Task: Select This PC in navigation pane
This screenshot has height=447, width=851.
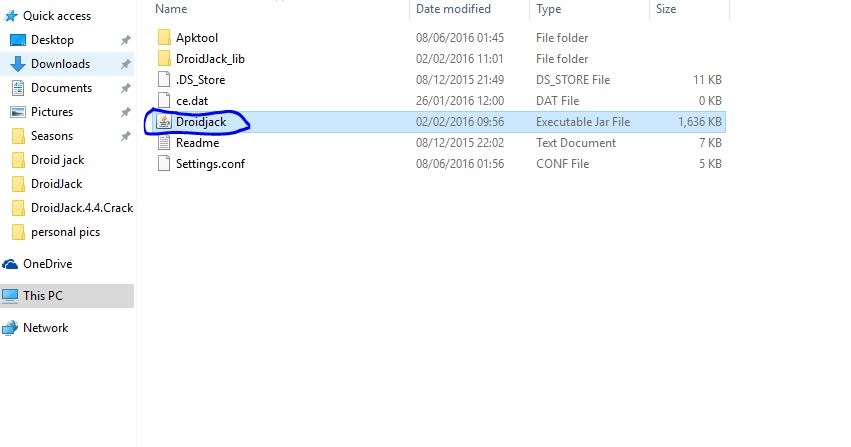Action: point(43,296)
